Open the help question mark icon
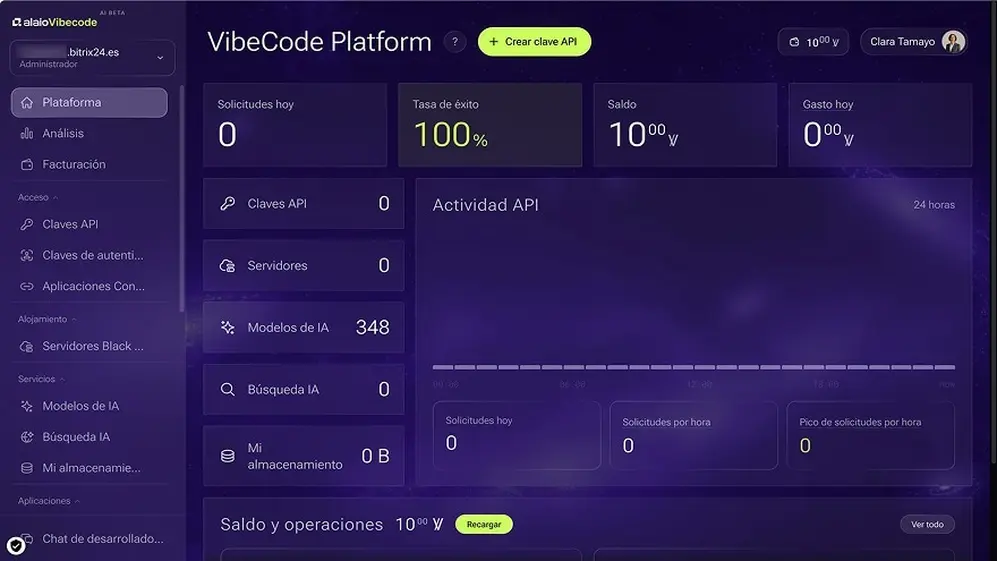The width and height of the screenshot is (997, 561). (x=455, y=42)
